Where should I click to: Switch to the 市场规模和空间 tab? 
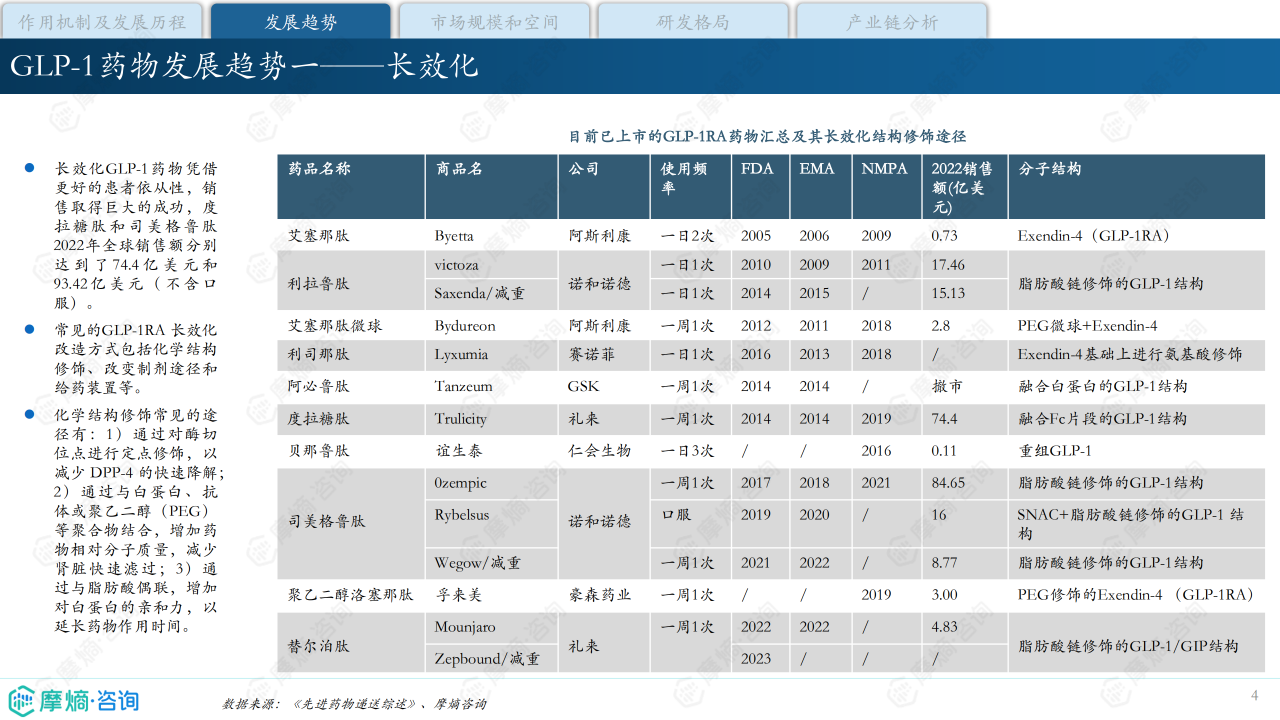point(494,21)
